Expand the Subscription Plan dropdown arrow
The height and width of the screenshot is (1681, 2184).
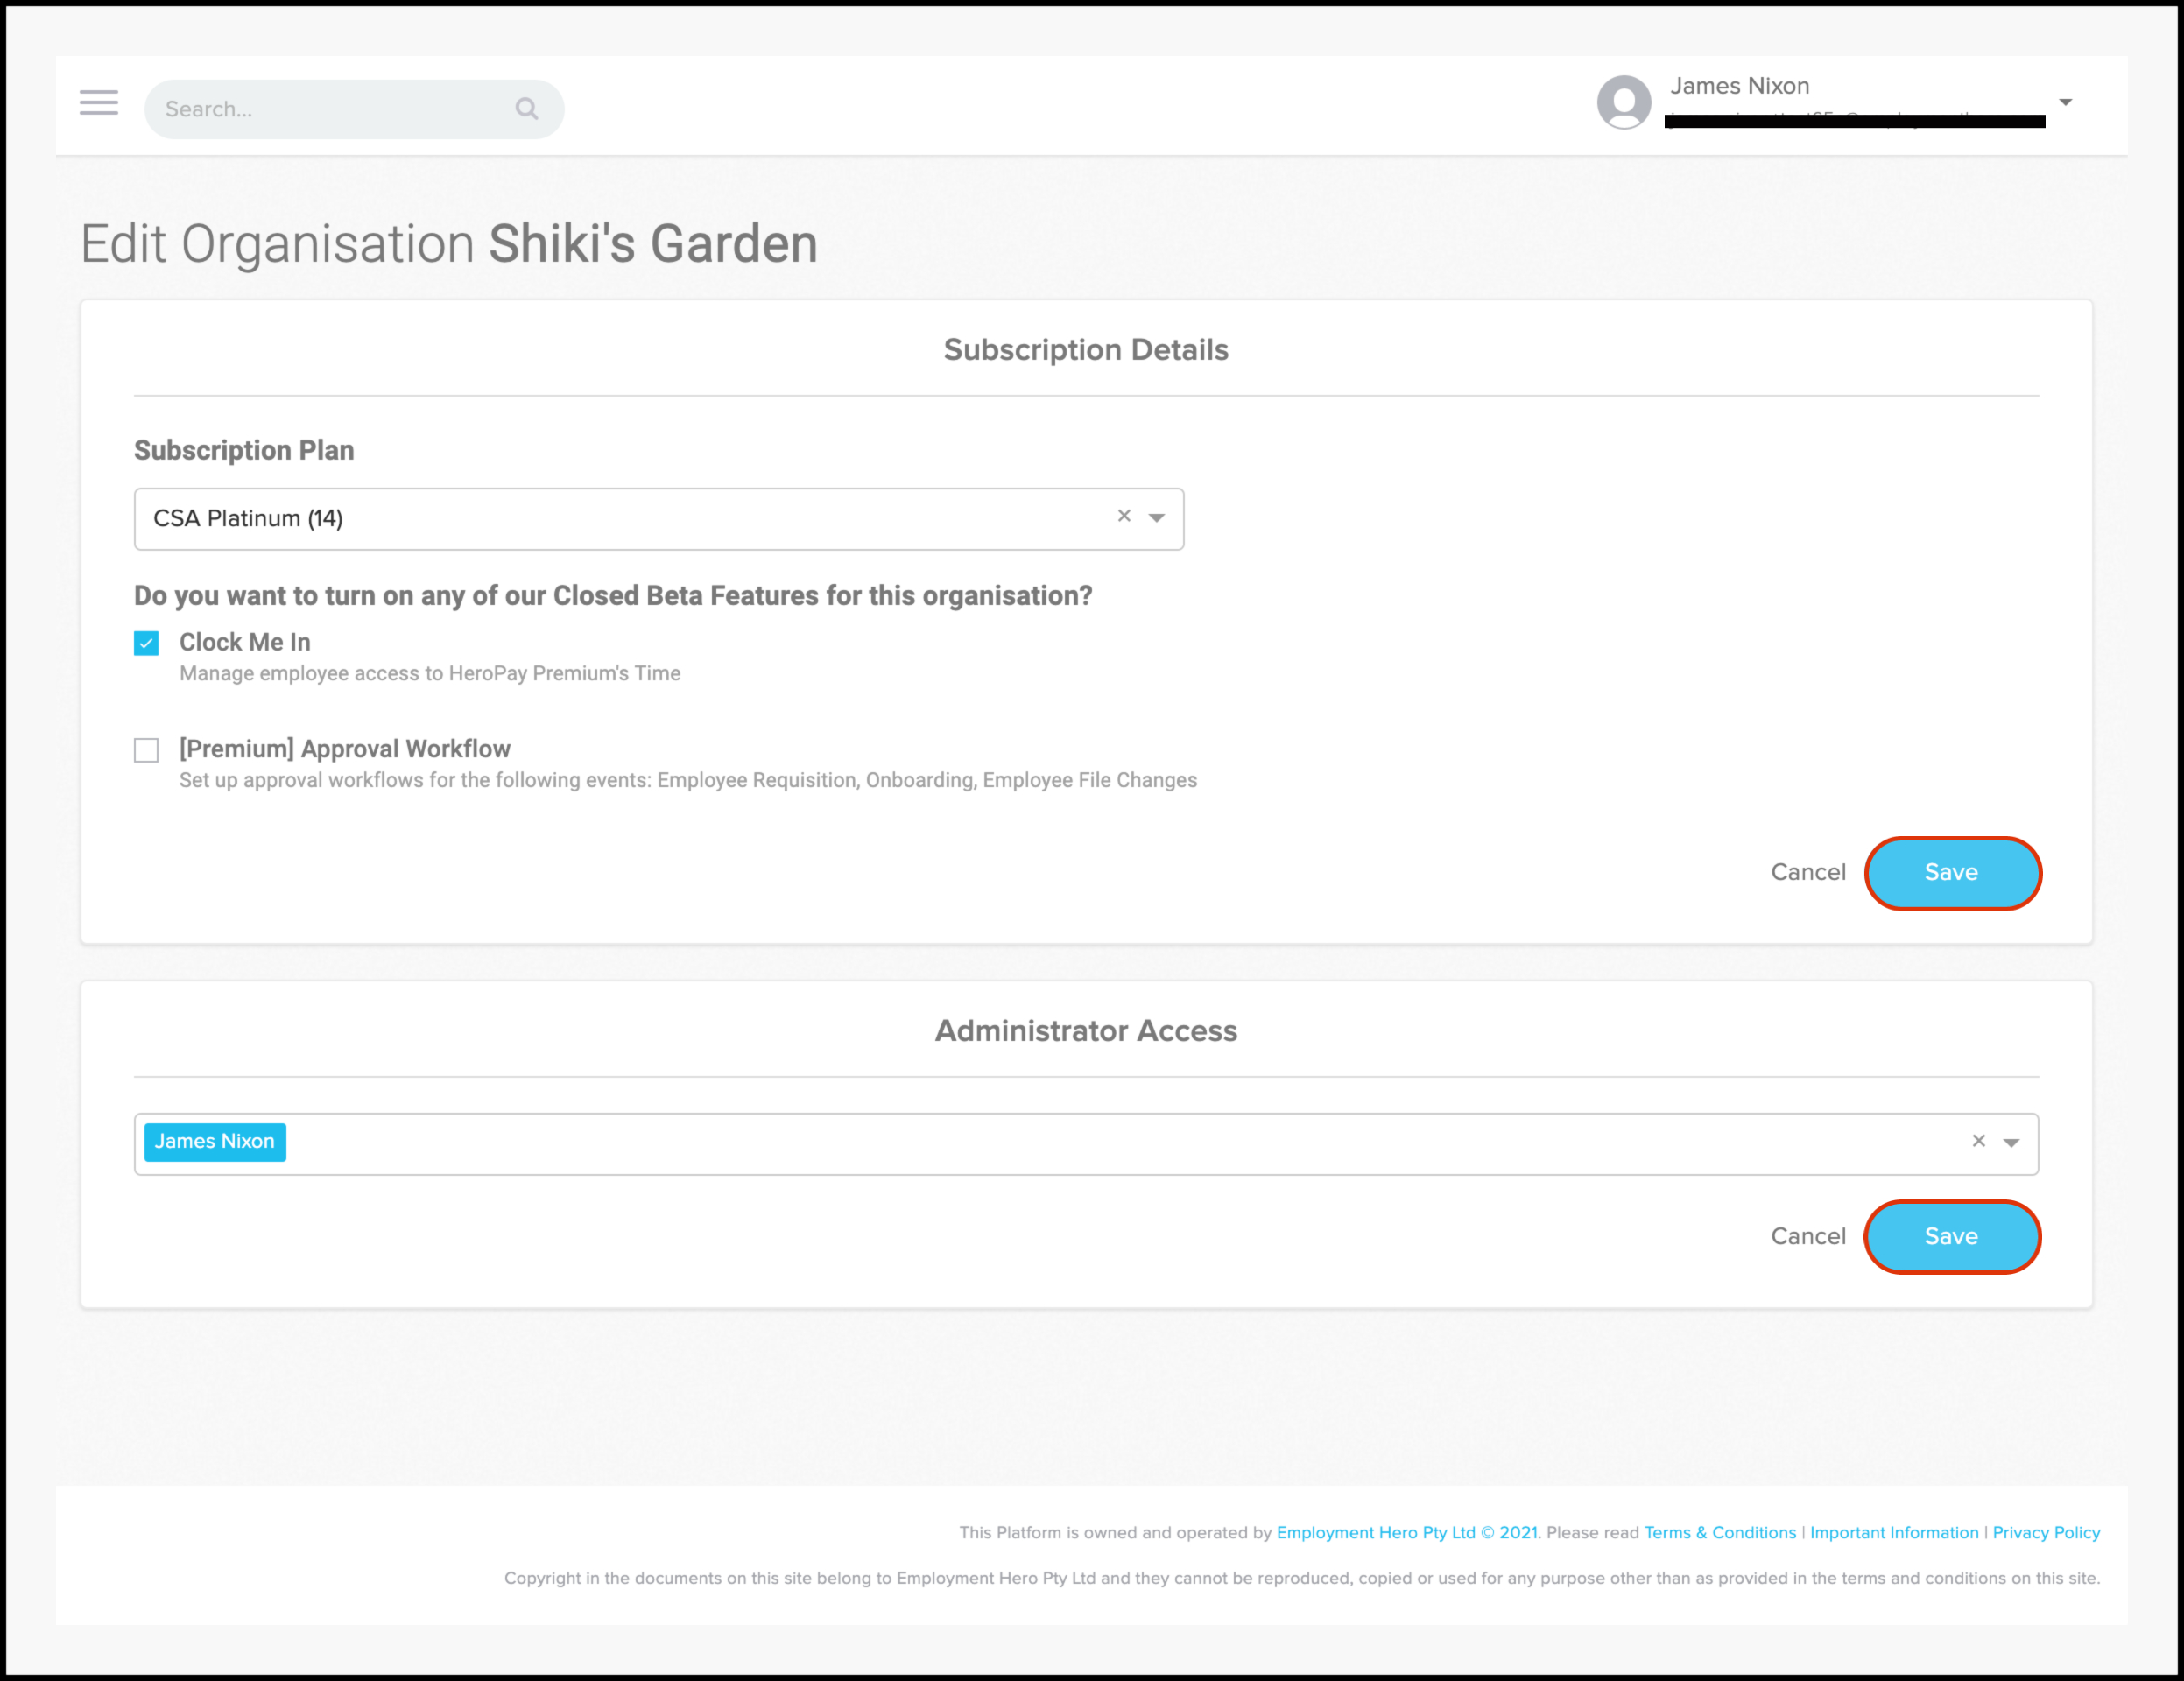[x=1157, y=518]
